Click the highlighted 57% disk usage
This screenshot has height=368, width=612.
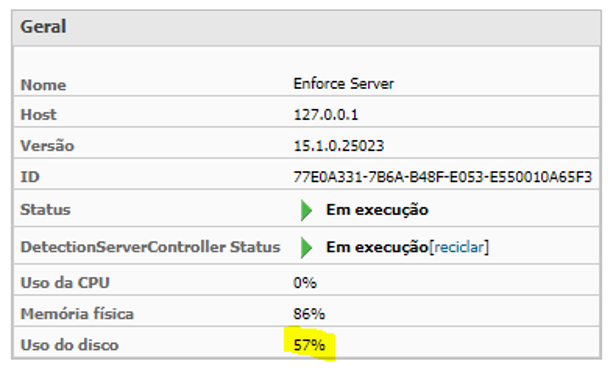tap(309, 345)
